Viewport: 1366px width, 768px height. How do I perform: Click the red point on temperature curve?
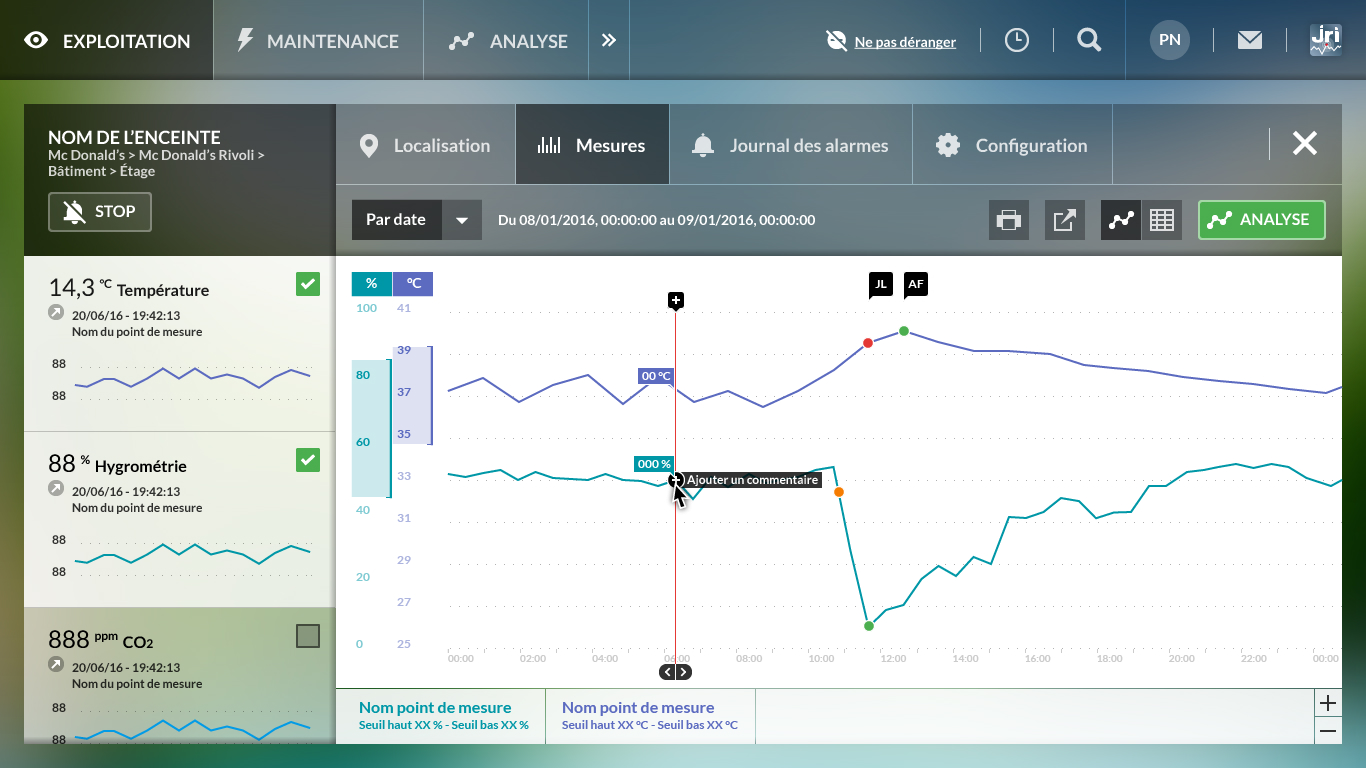point(868,343)
